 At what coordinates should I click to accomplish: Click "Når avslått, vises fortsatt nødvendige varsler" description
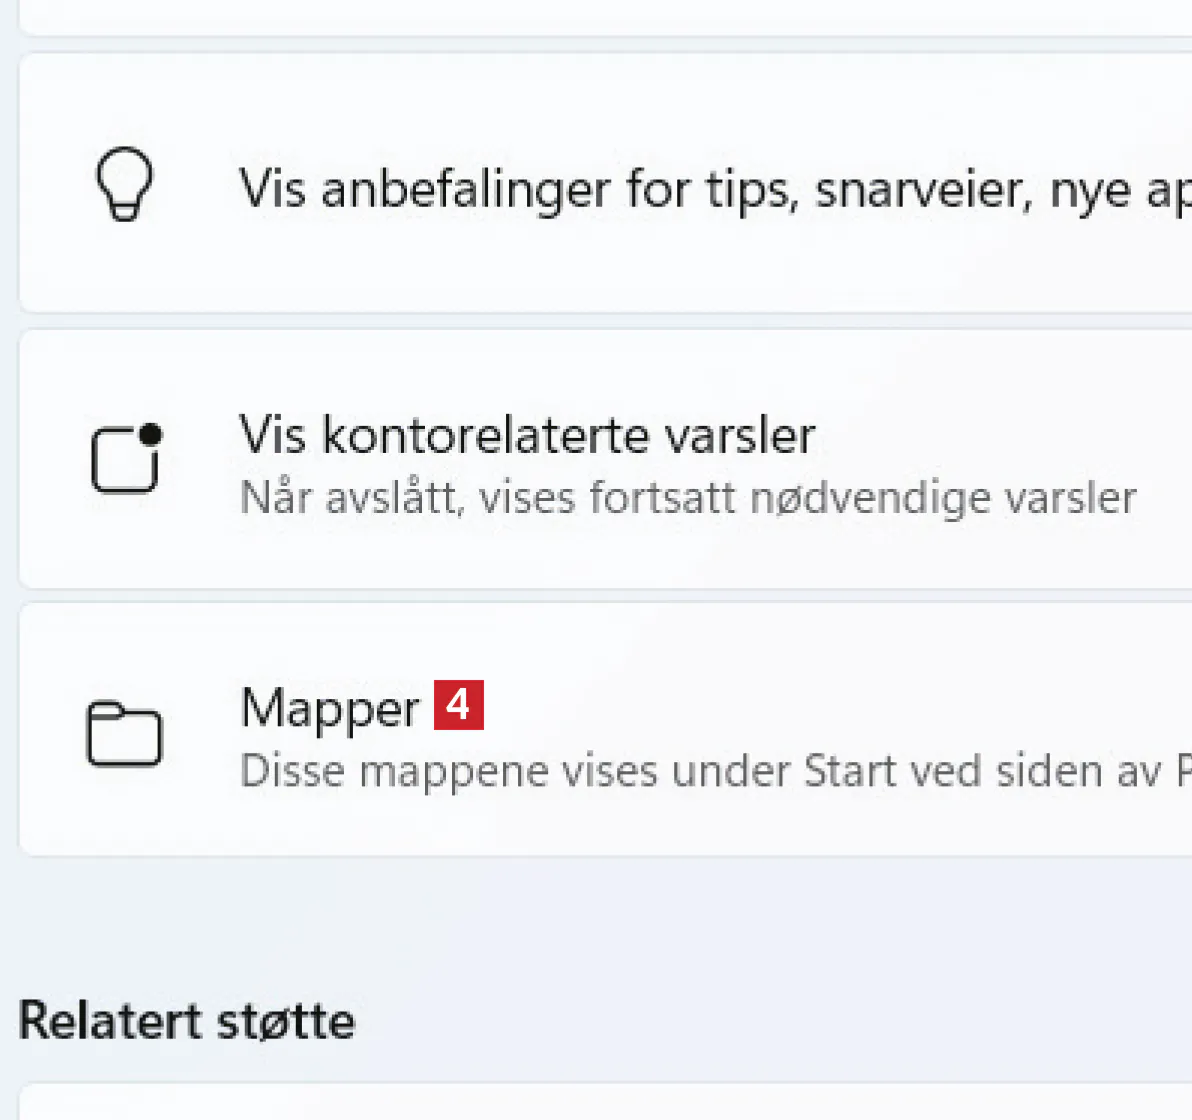[688, 497]
